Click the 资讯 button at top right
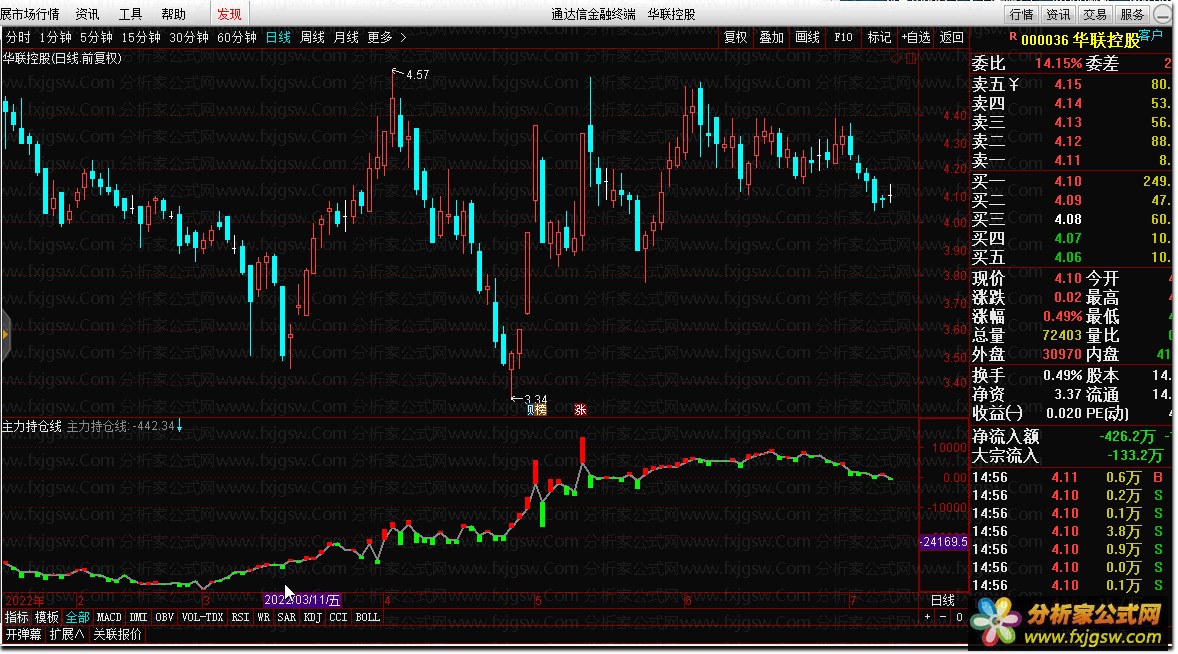The width and height of the screenshot is (1178, 654). click(1058, 14)
